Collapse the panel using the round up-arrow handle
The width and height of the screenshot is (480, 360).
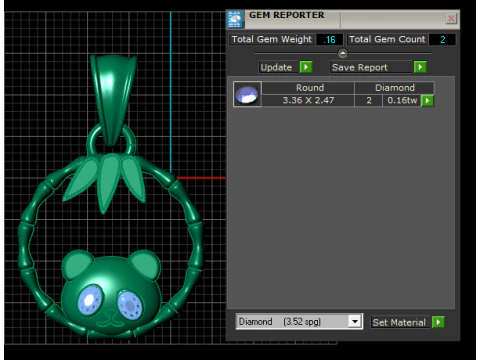point(343,53)
